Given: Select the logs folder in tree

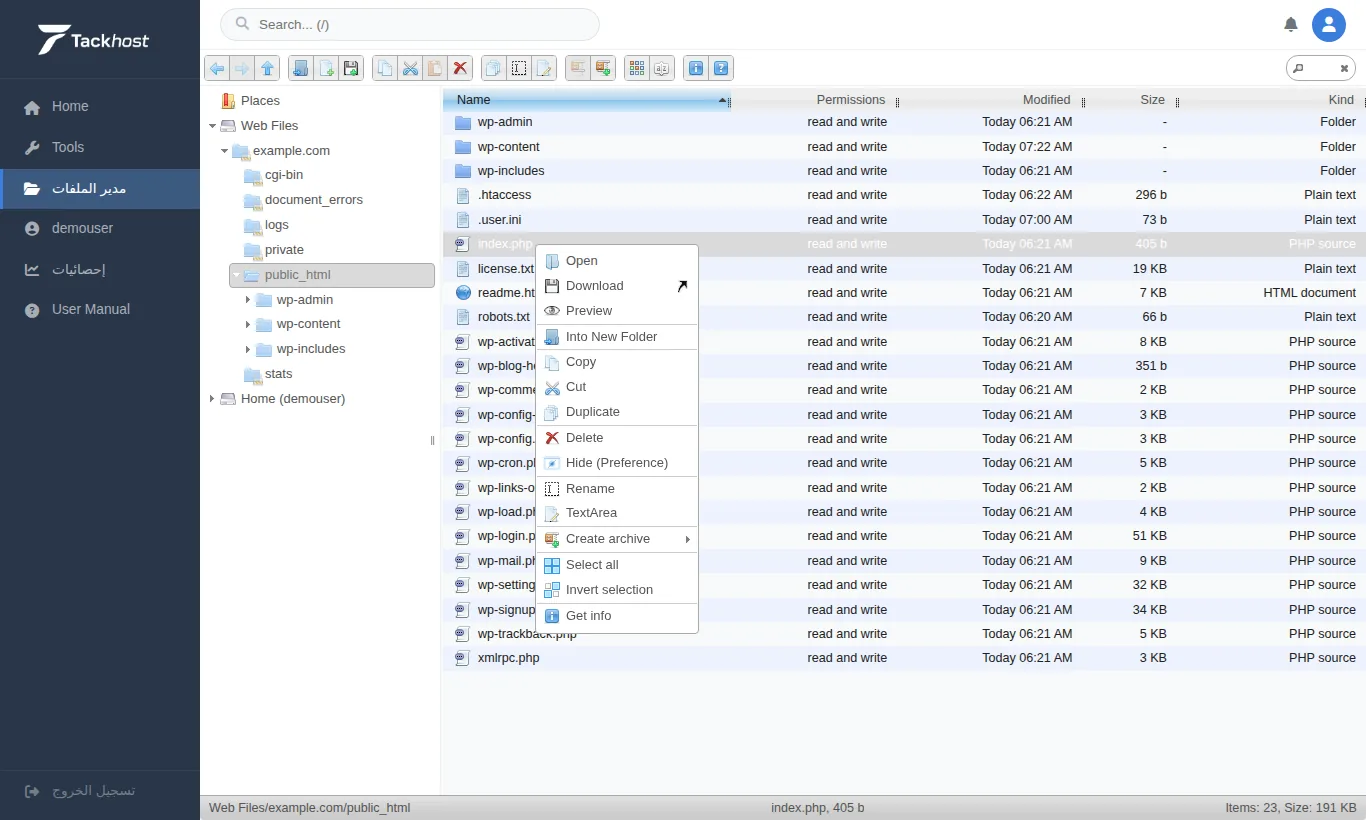Looking at the screenshot, I should point(277,225).
